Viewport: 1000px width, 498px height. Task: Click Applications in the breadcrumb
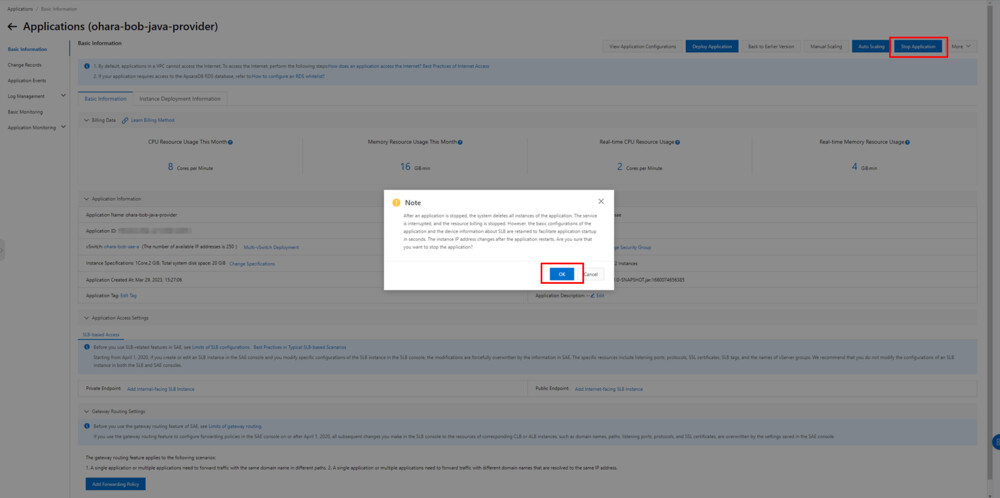20,9
